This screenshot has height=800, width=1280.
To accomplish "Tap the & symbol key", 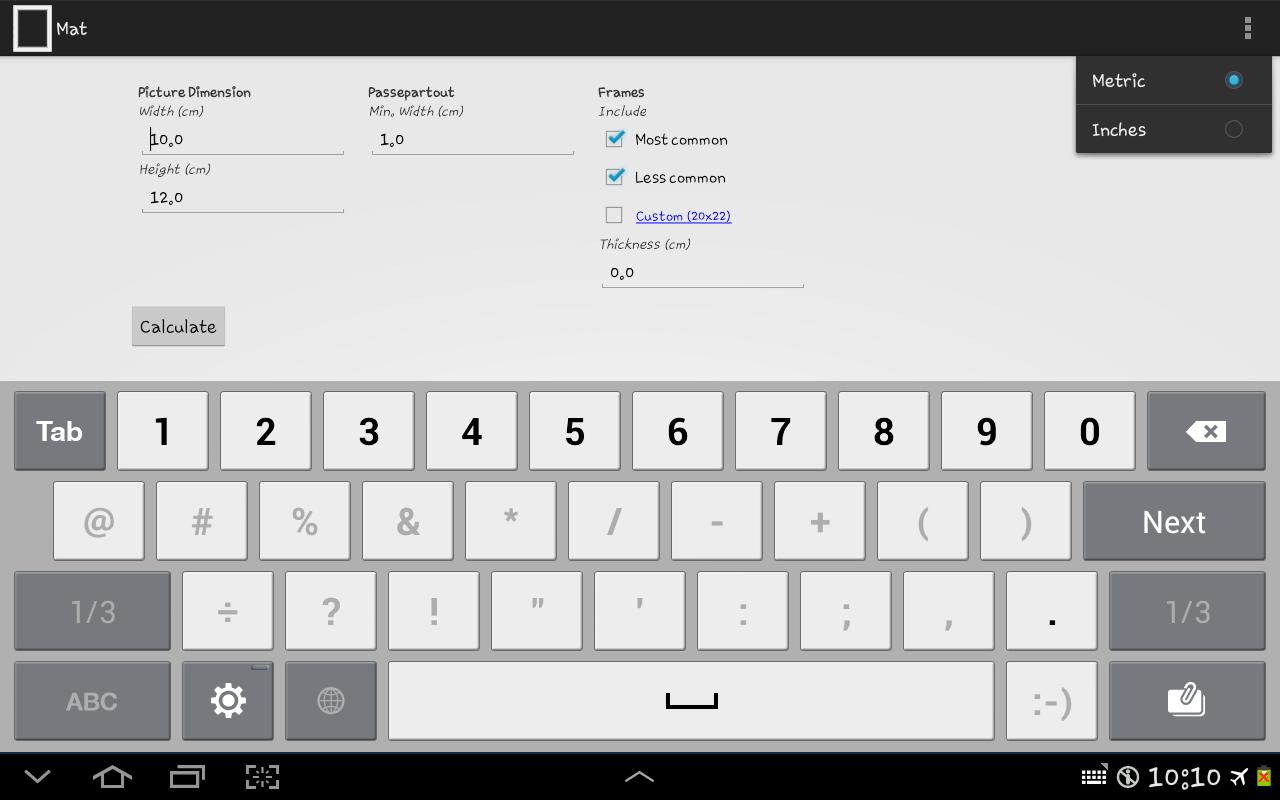I will click(407, 521).
